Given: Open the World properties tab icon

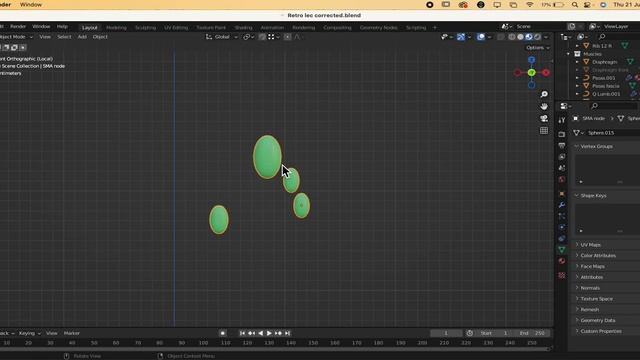Looking at the screenshot, I should (x=562, y=180).
